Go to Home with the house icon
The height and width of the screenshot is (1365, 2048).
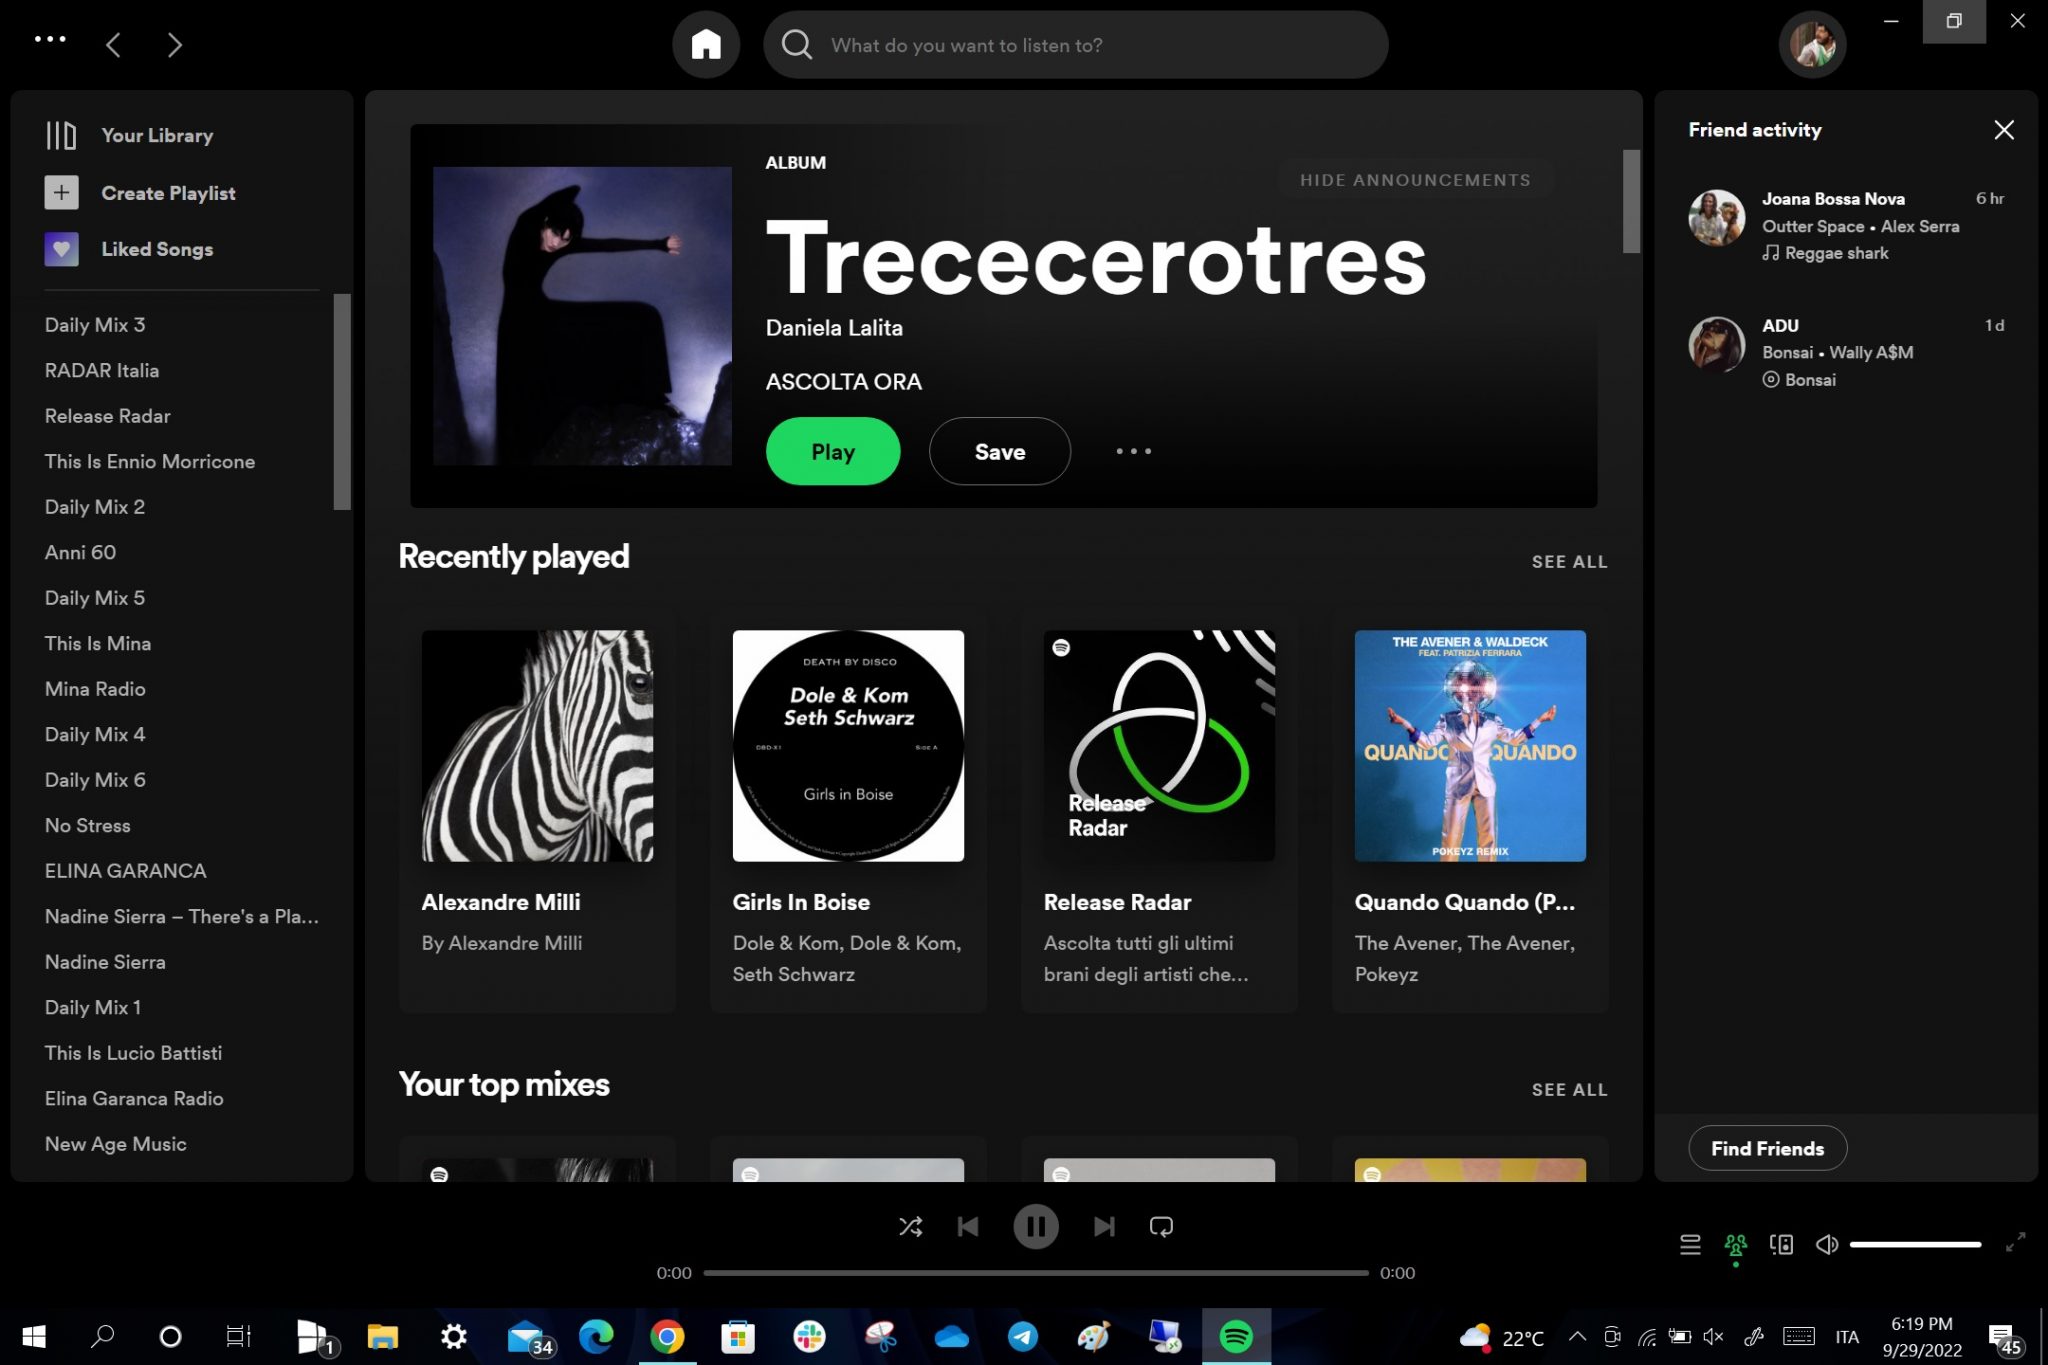click(707, 44)
